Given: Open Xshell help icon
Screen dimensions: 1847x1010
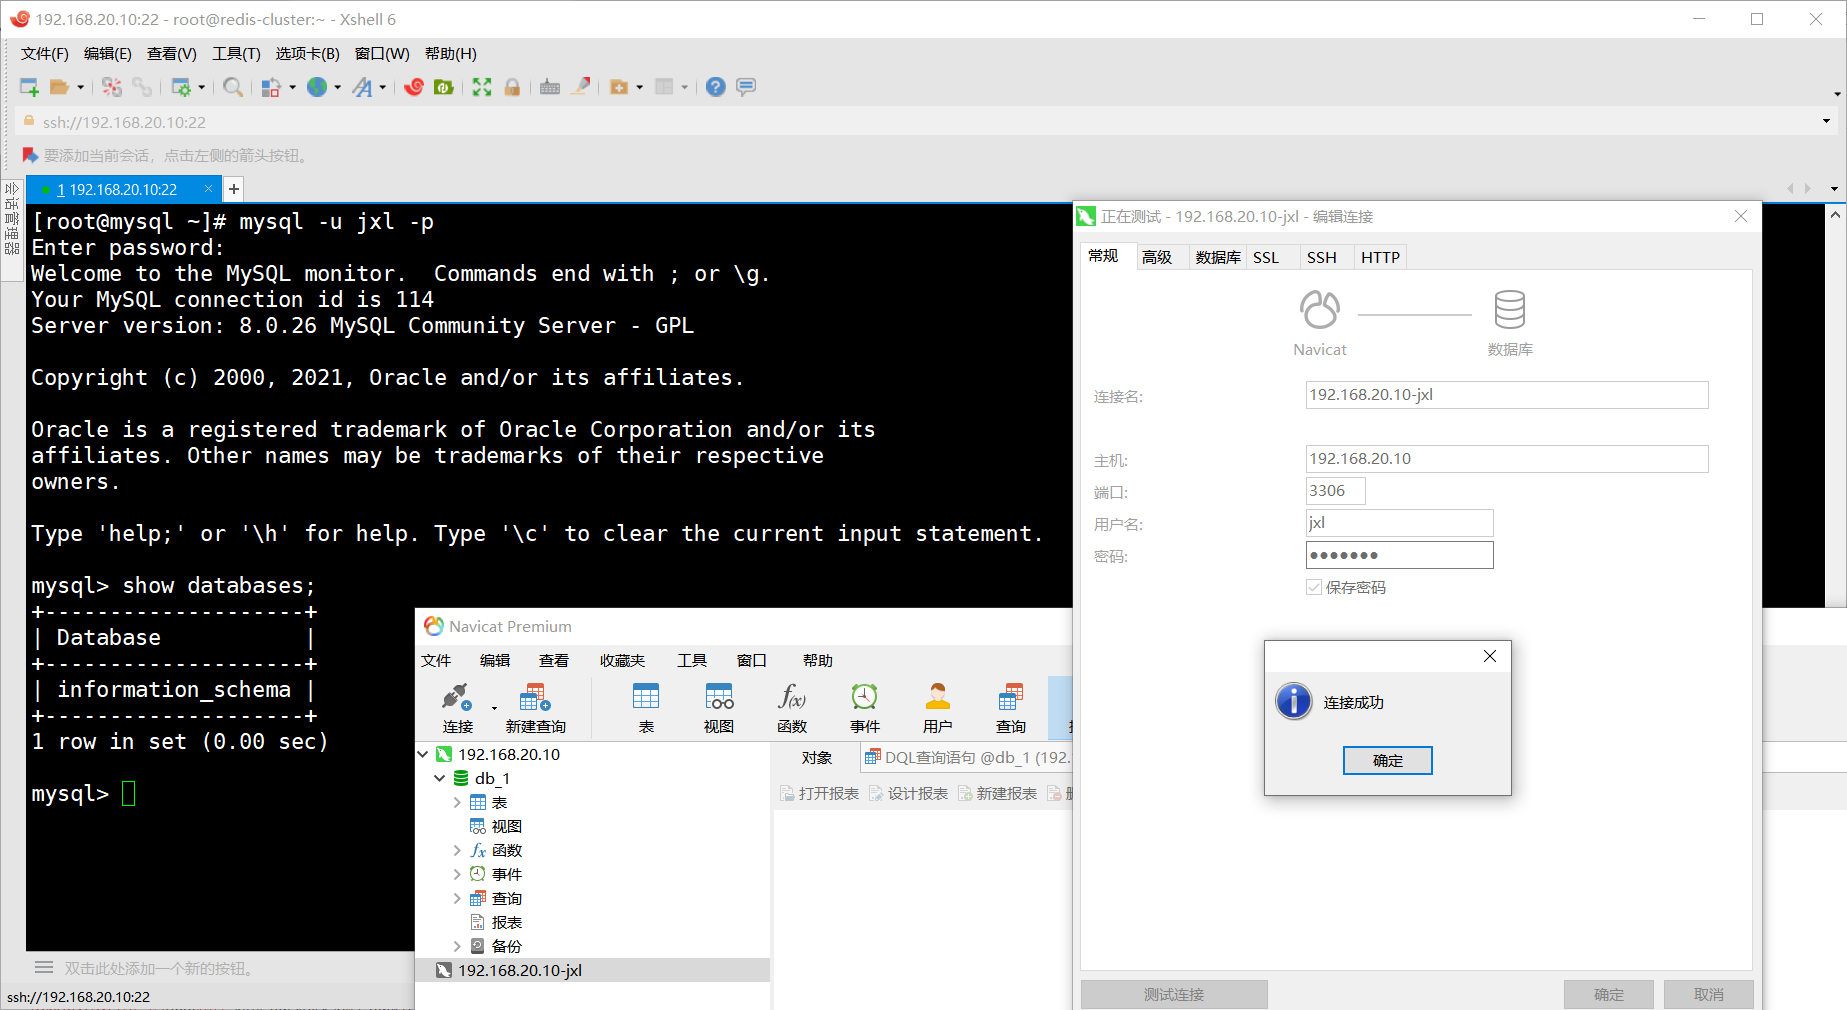Looking at the screenshot, I should [x=715, y=87].
